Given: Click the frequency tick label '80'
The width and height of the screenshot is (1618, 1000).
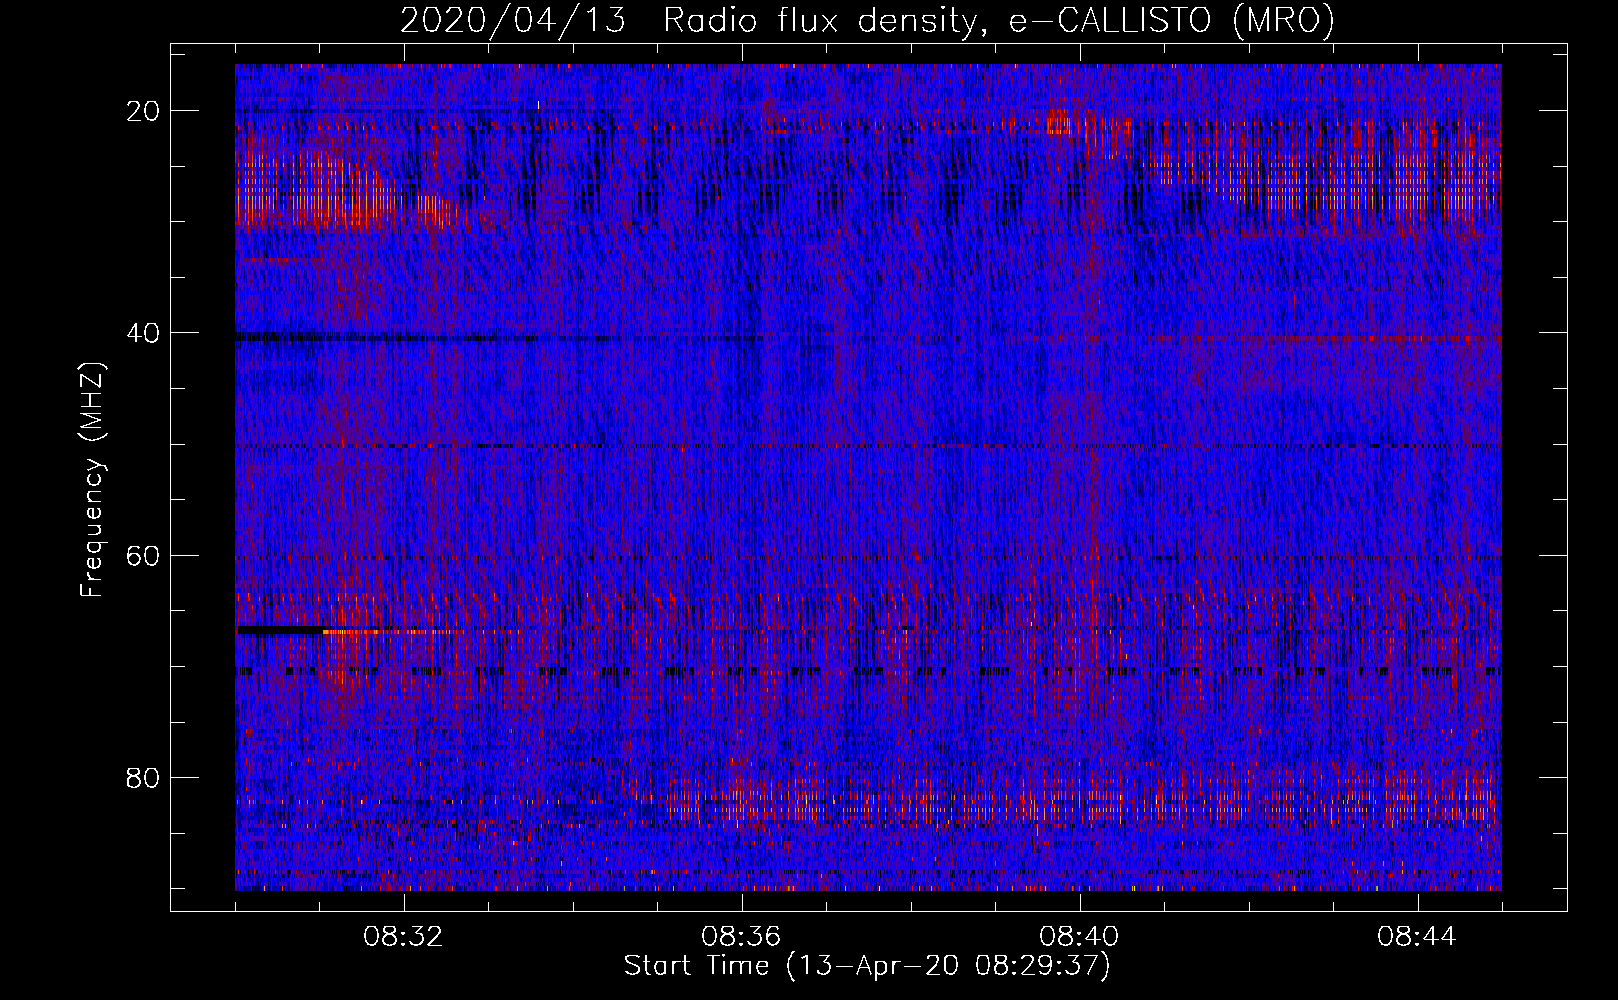Looking at the screenshot, I should 144,777.
